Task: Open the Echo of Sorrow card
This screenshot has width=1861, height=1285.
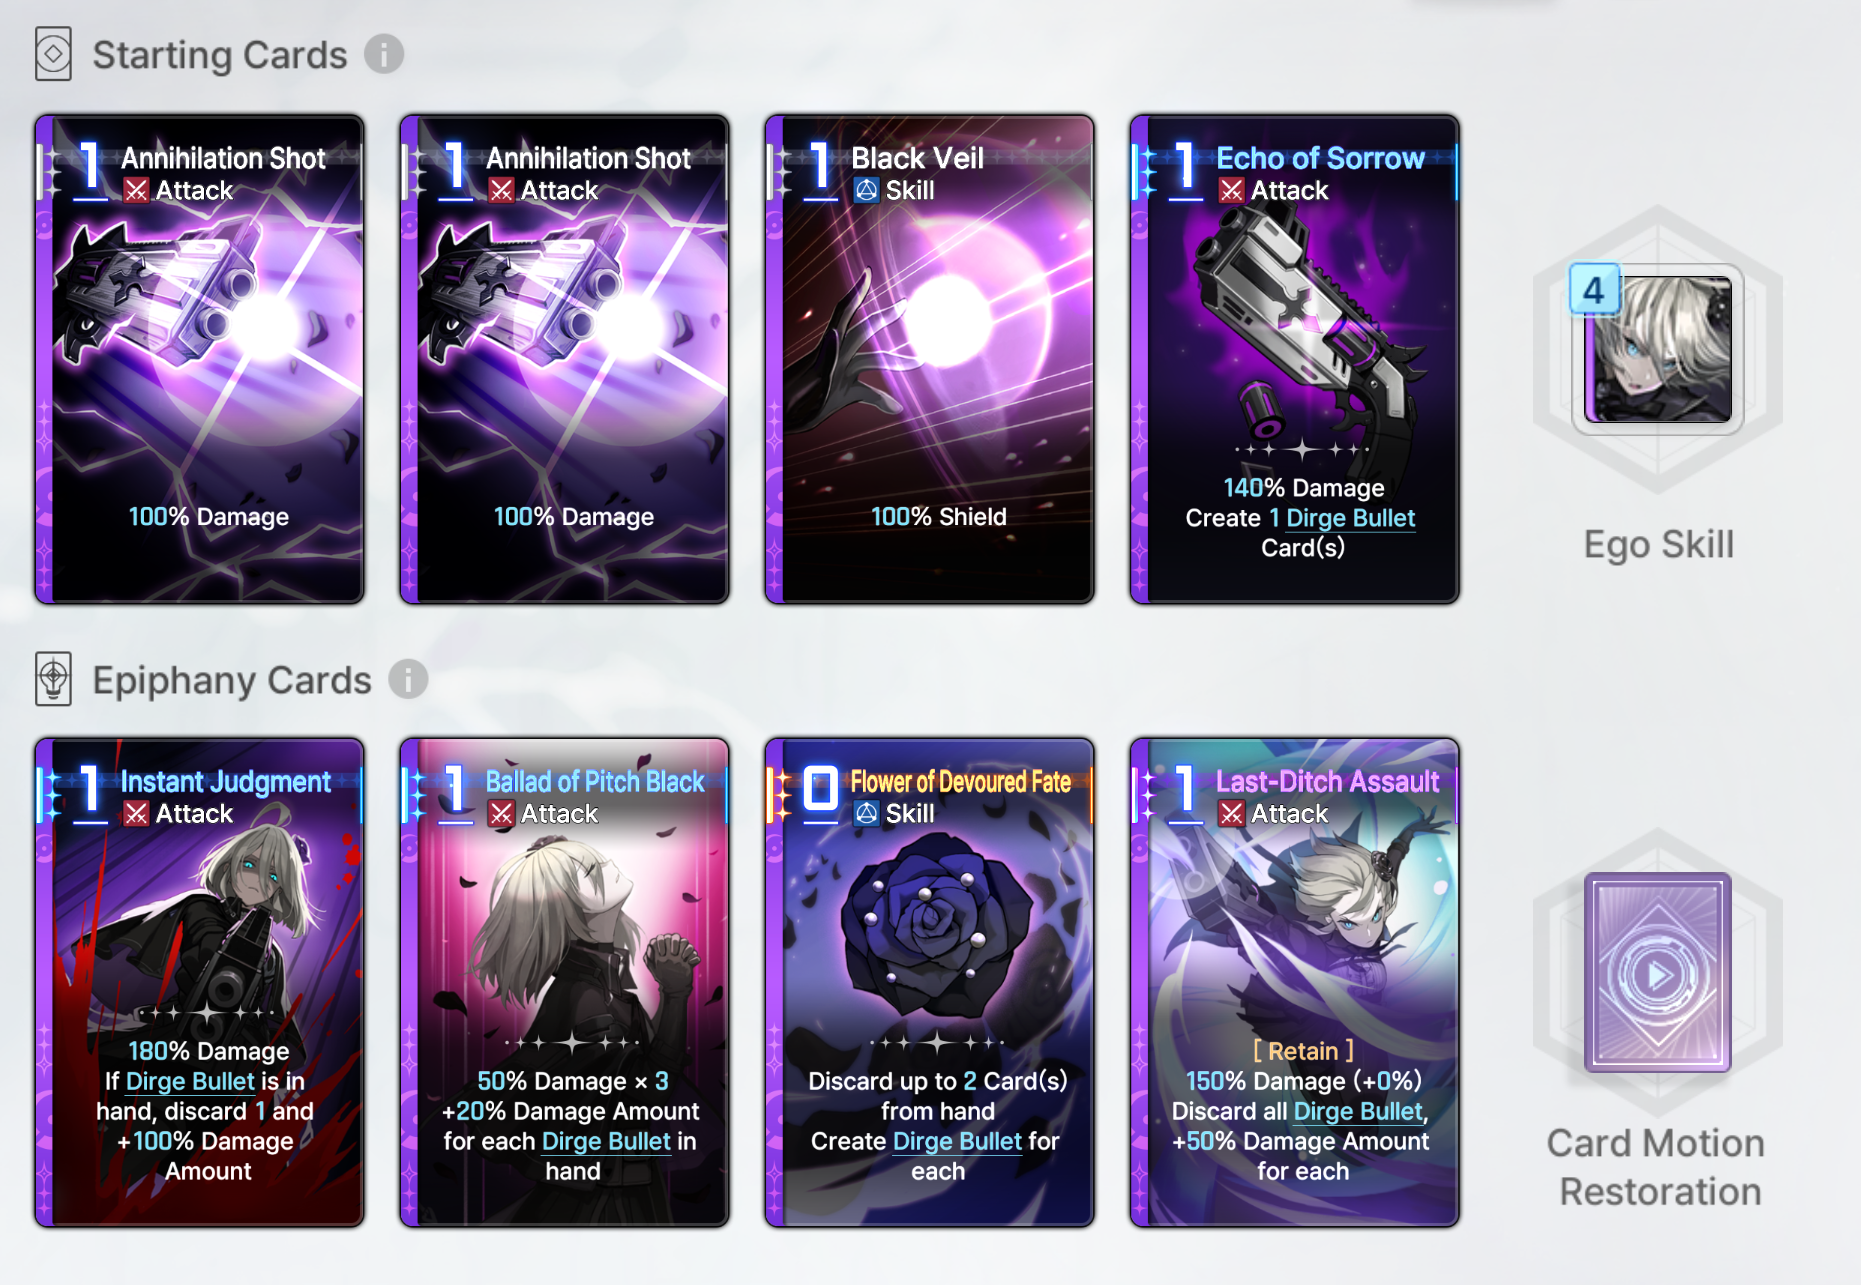Action: click(x=1295, y=359)
